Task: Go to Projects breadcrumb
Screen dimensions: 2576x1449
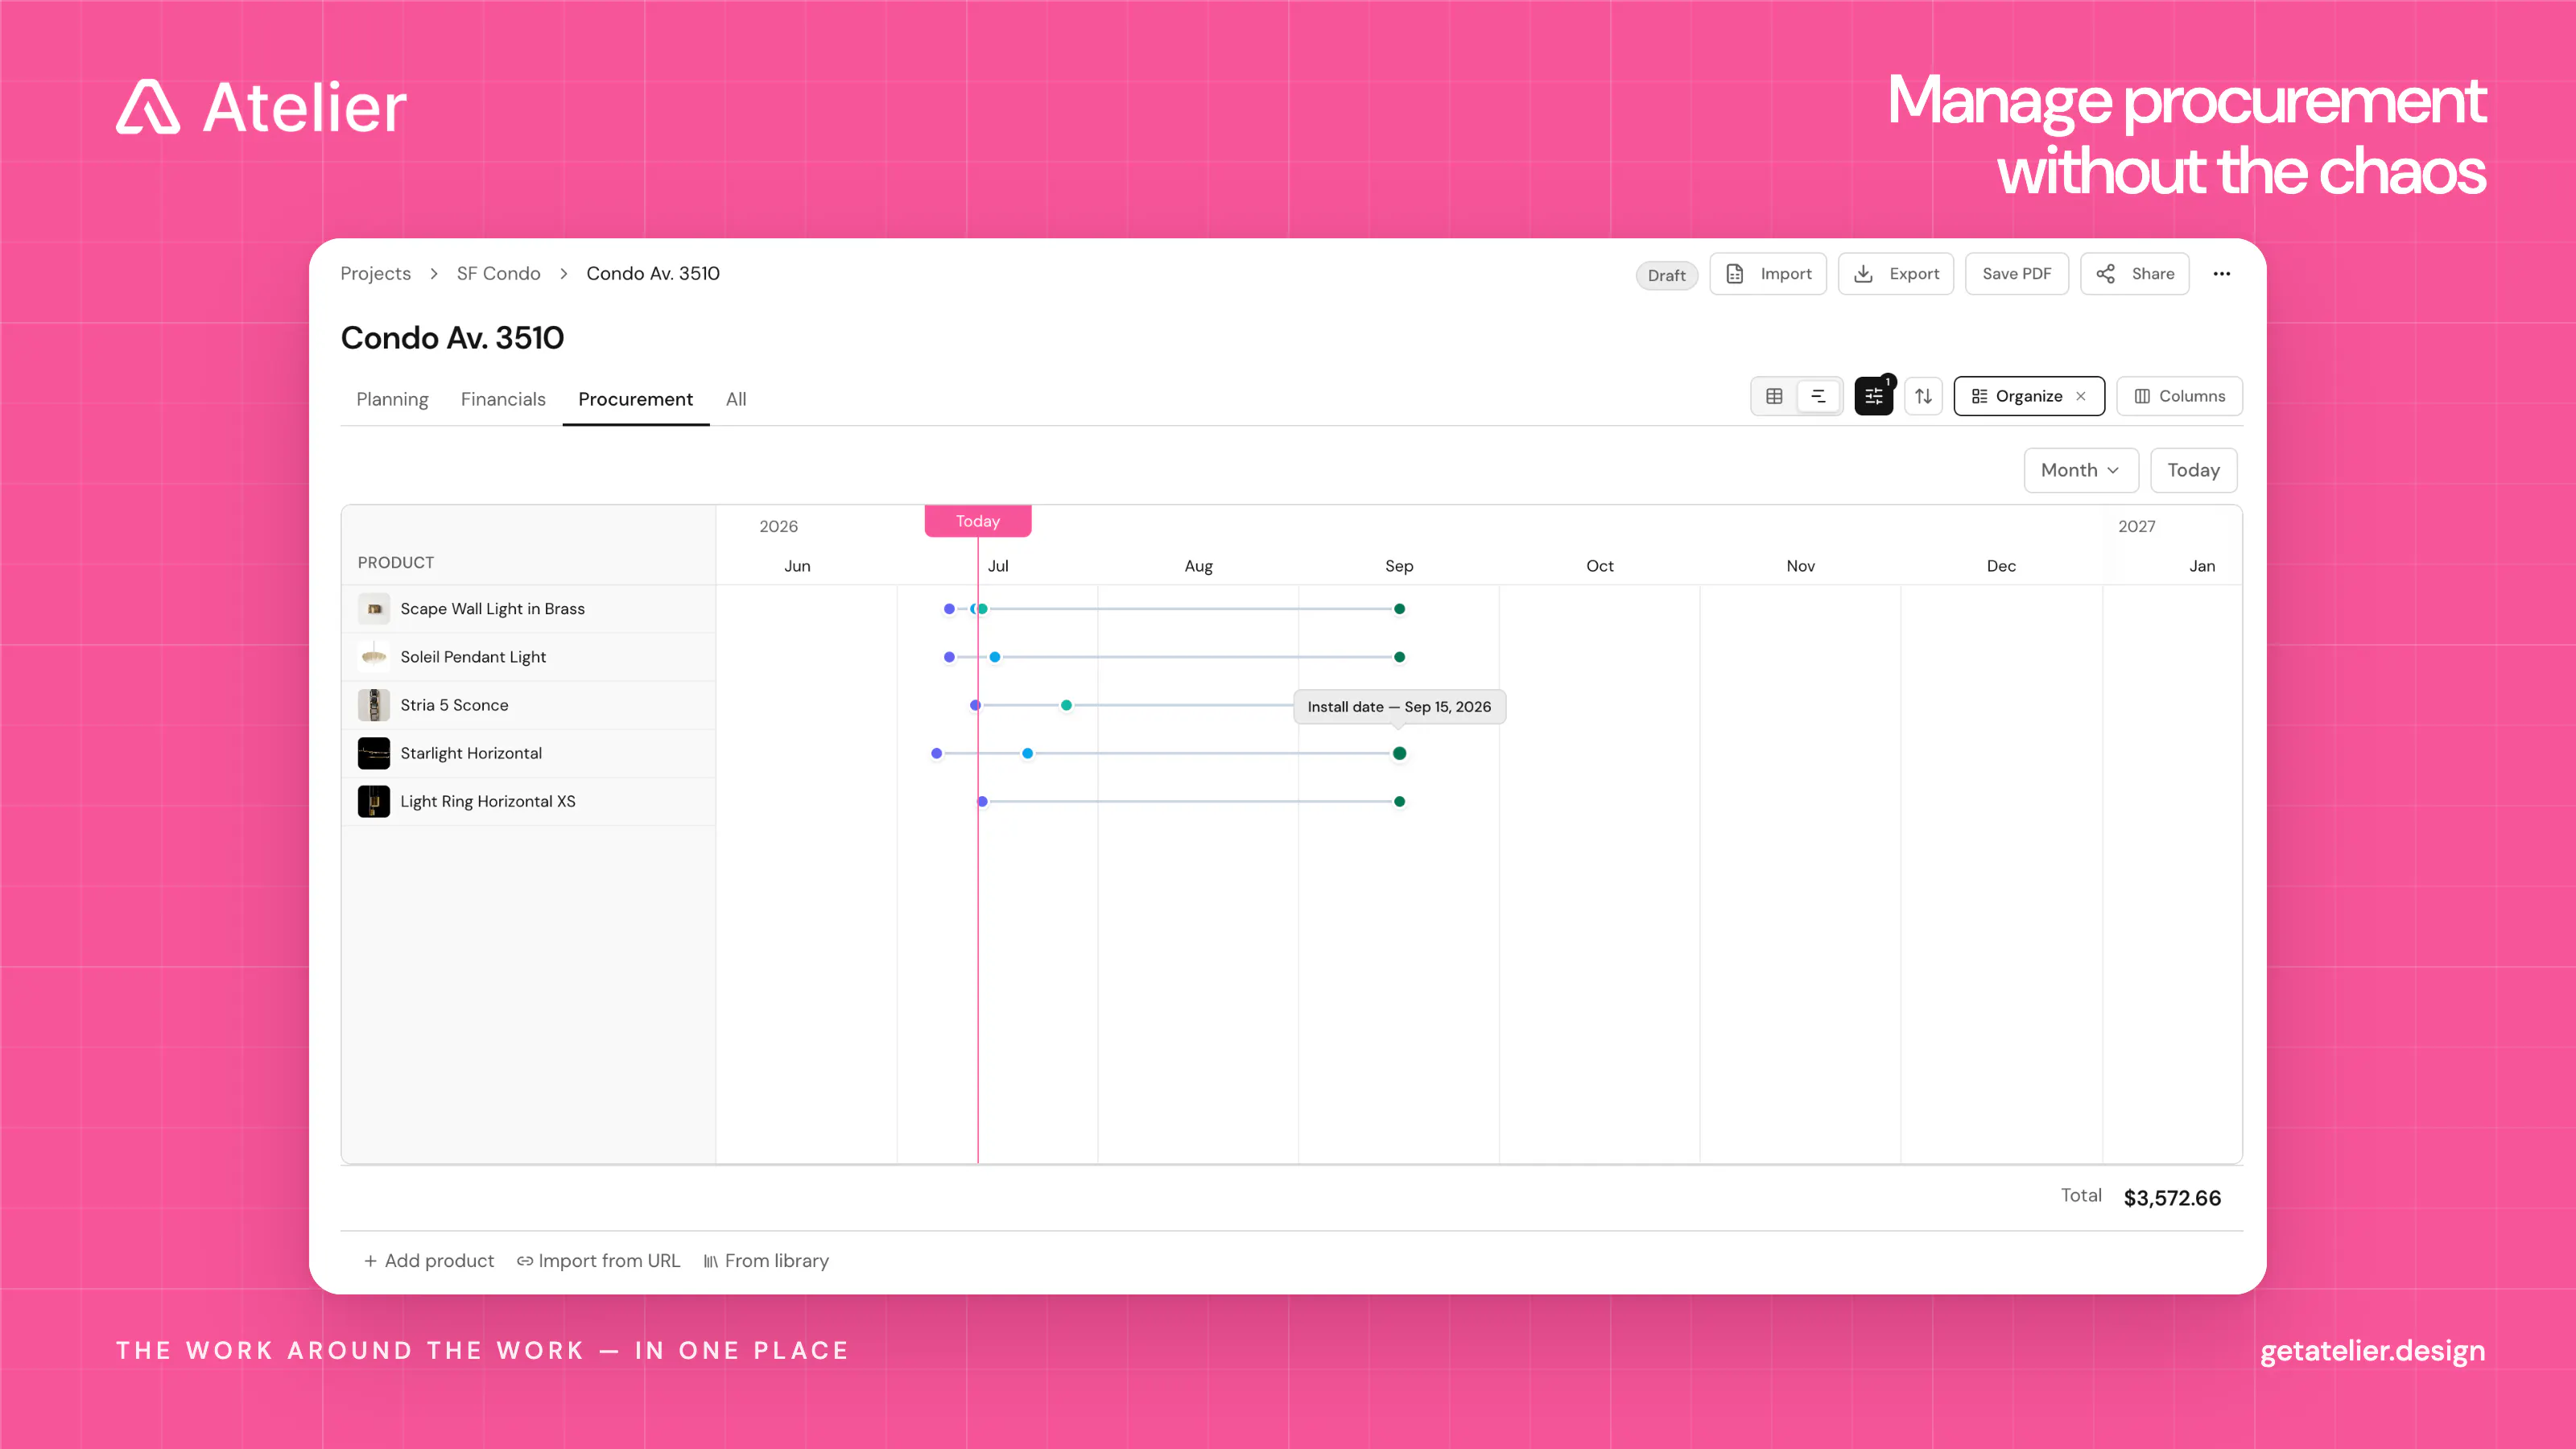Action: point(375,273)
